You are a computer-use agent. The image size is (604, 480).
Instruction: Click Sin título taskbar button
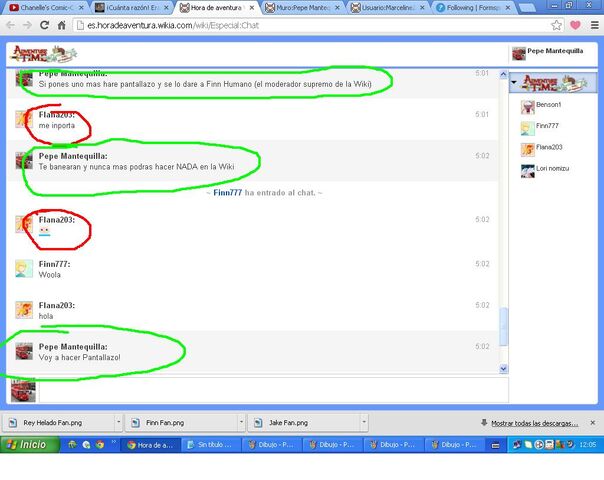[x=211, y=445]
